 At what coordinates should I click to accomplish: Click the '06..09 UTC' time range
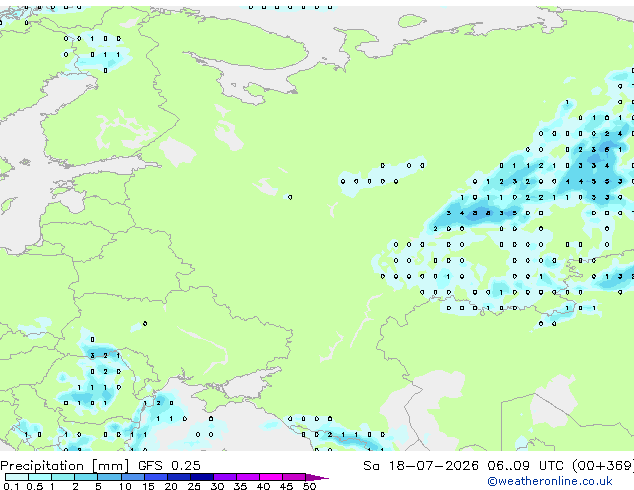coord(525,465)
